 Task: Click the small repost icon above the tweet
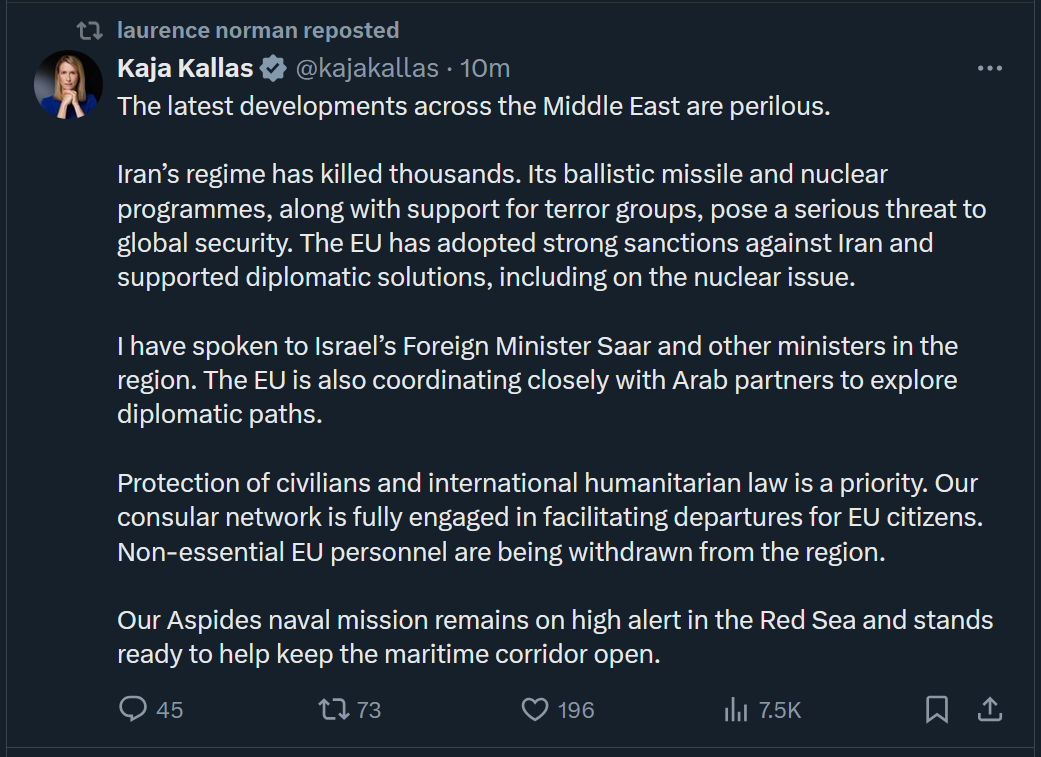(x=91, y=31)
